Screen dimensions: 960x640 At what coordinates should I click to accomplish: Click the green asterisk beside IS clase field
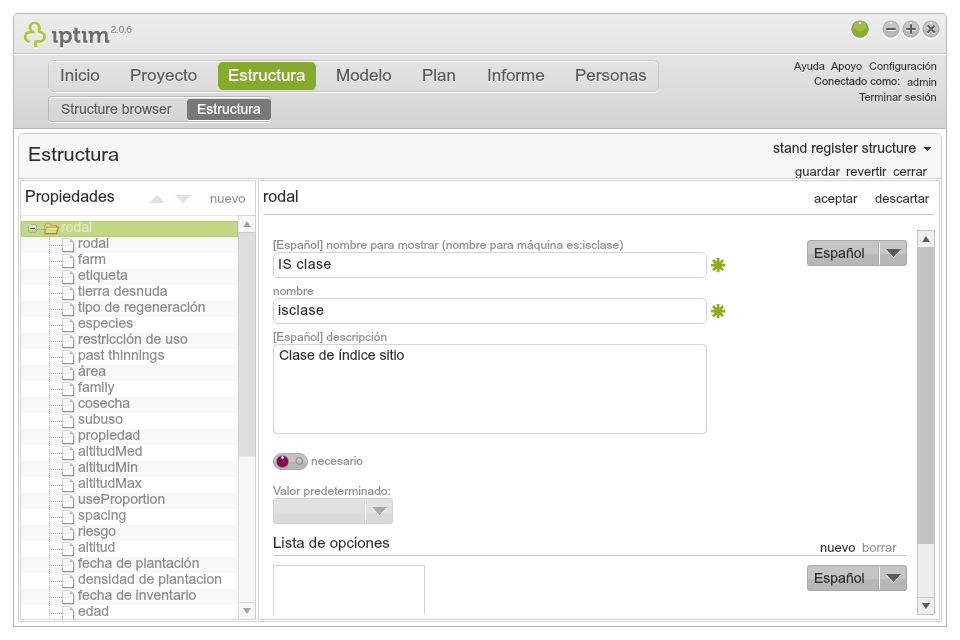(x=717, y=265)
